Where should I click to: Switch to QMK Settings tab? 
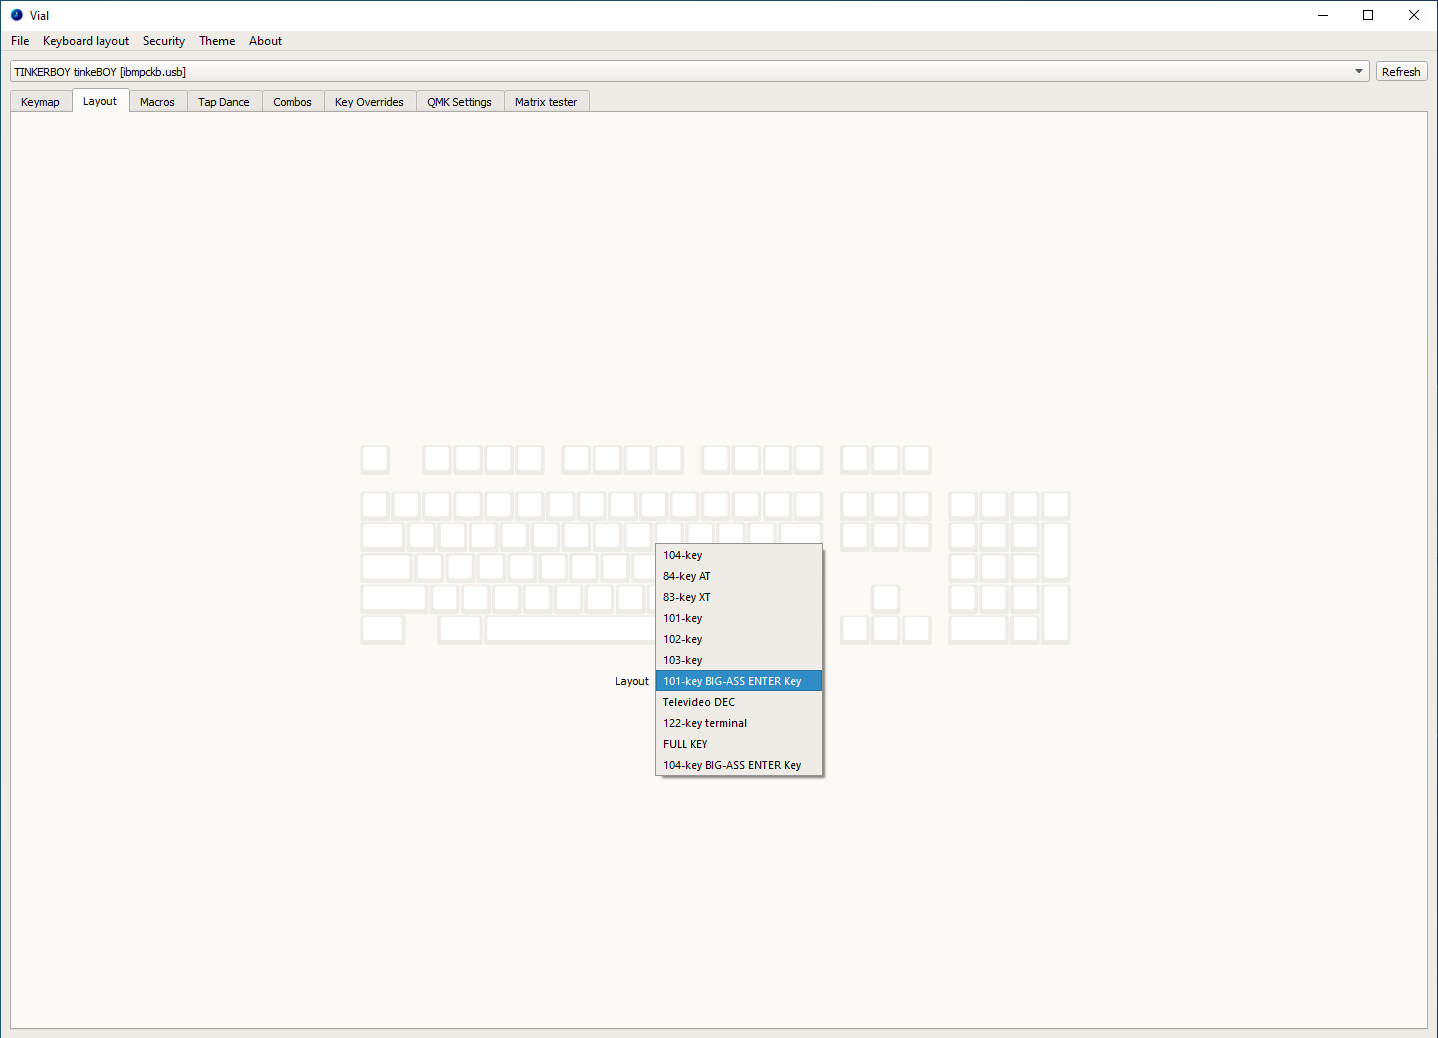click(x=460, y=102)
